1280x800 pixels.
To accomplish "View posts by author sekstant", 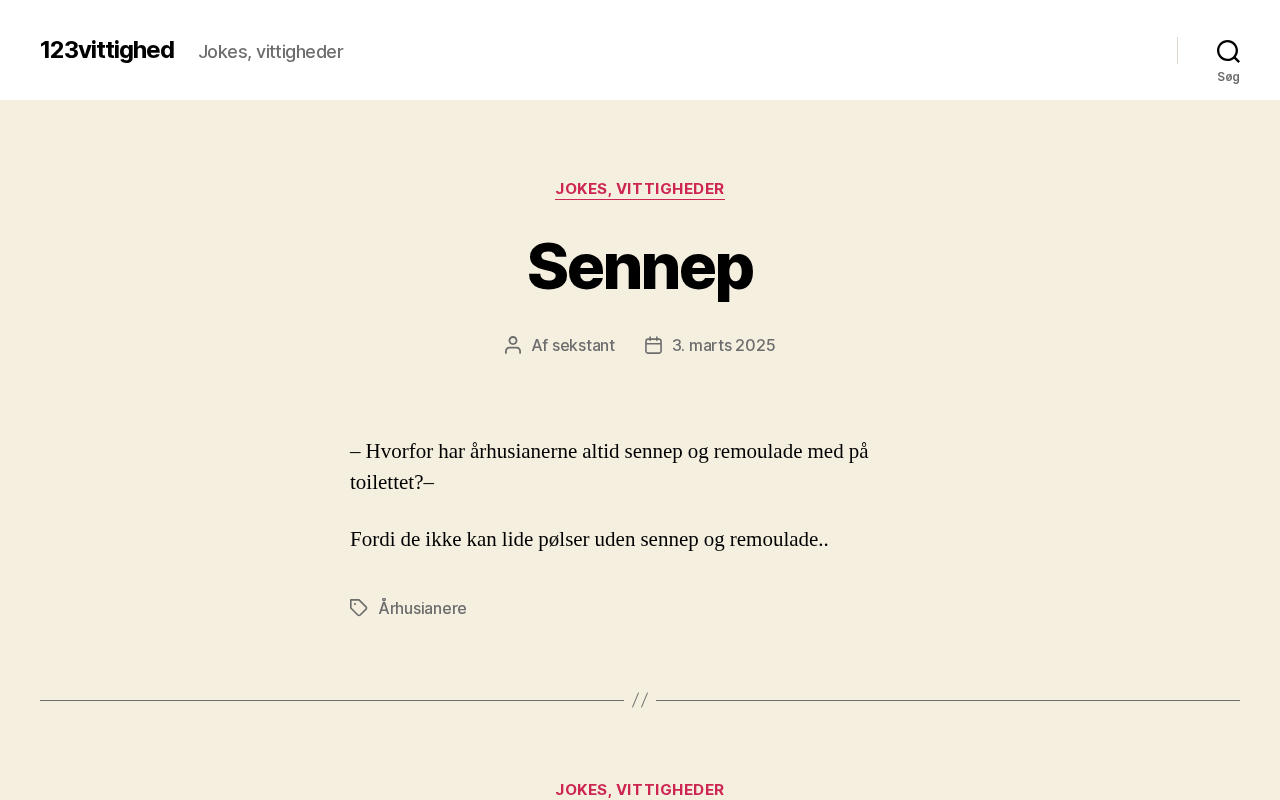I will coord(583,345).
